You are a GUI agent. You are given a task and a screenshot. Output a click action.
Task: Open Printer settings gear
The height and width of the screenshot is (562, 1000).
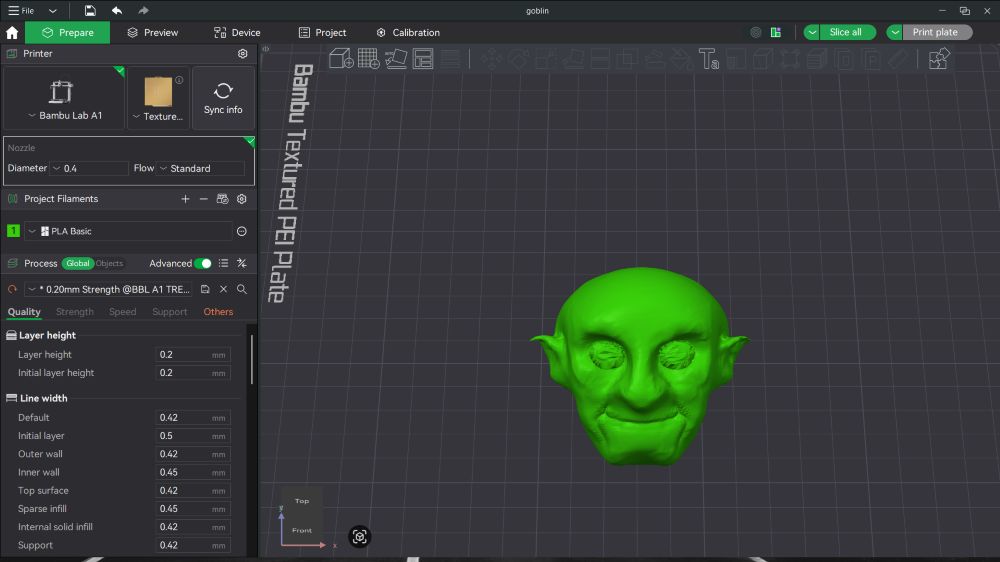coord(242,54)
